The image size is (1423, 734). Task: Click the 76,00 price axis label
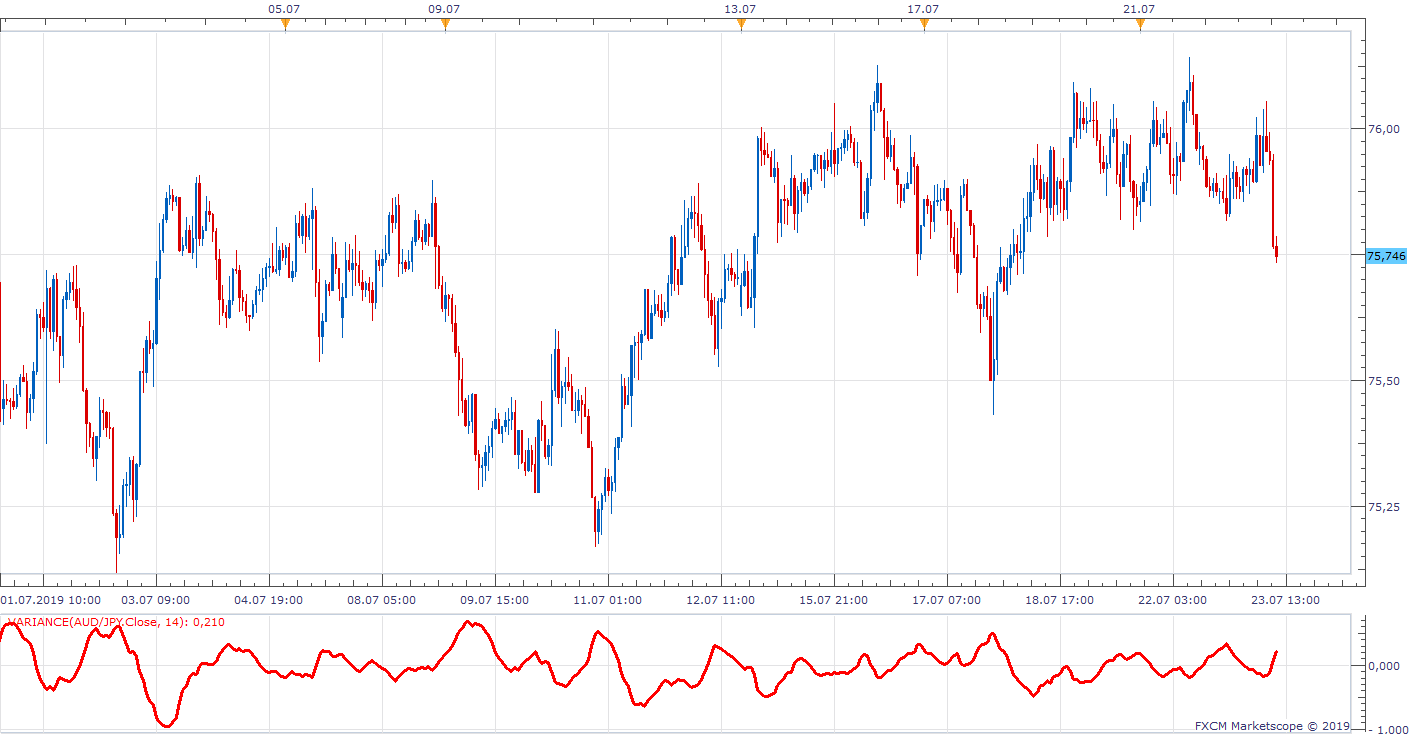(1382, 129)
